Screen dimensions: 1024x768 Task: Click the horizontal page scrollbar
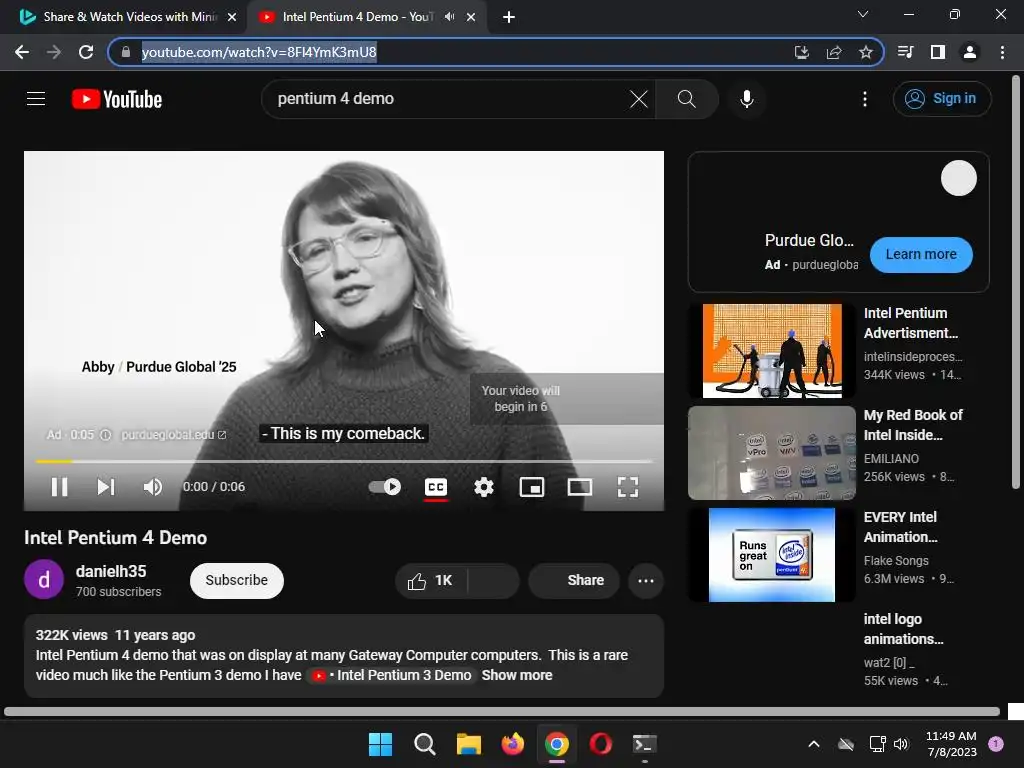[502, 711]
